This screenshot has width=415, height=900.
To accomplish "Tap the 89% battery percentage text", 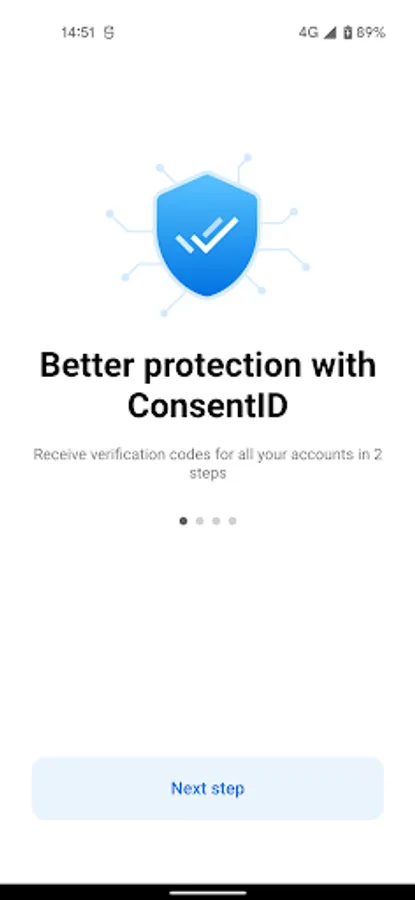I will (x=370, y=33).
